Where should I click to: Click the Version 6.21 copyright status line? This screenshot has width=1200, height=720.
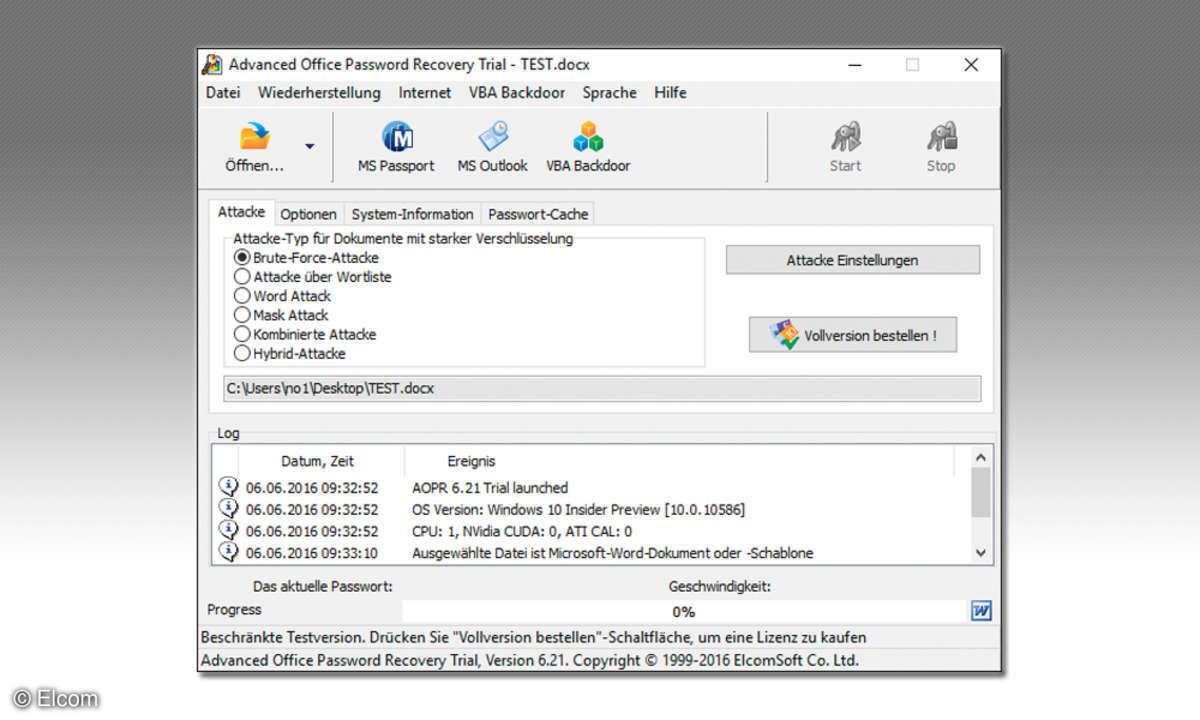pos(530,660)
